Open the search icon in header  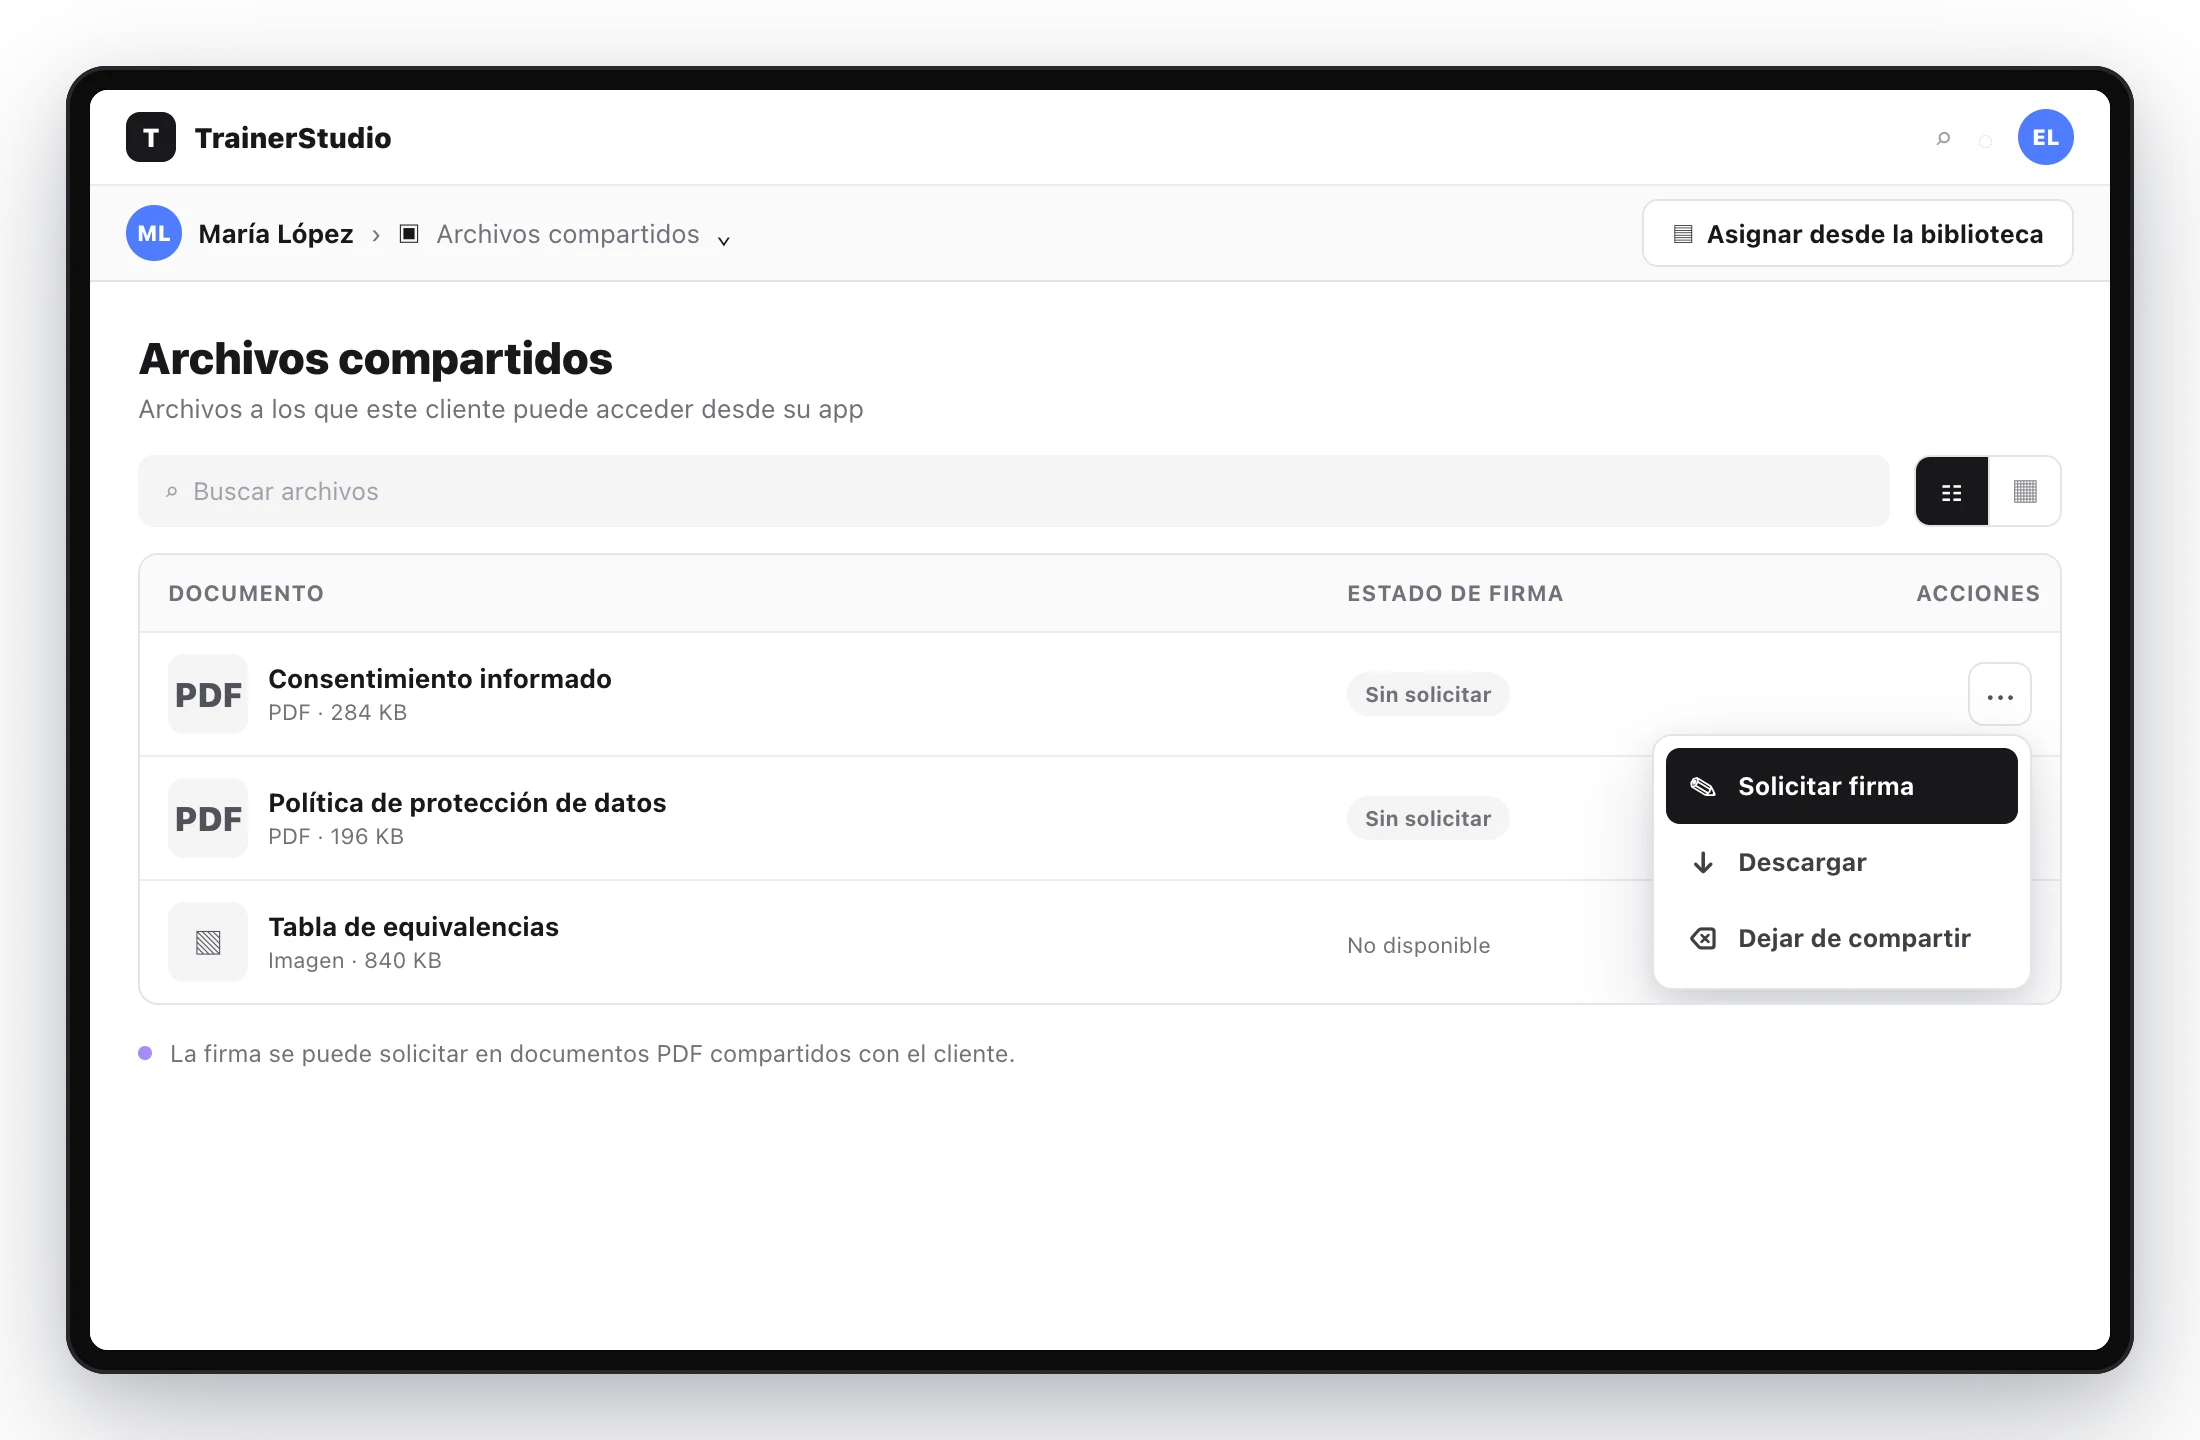pos(1943,138)
